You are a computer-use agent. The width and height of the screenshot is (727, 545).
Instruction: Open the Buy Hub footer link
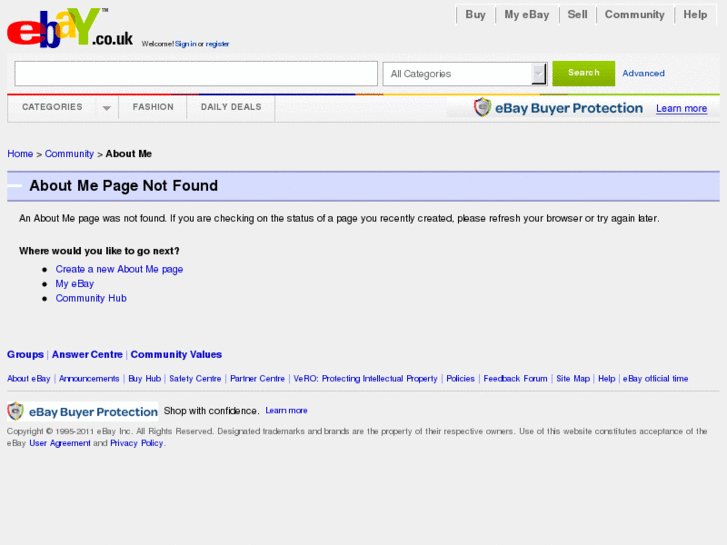[145, 378]
